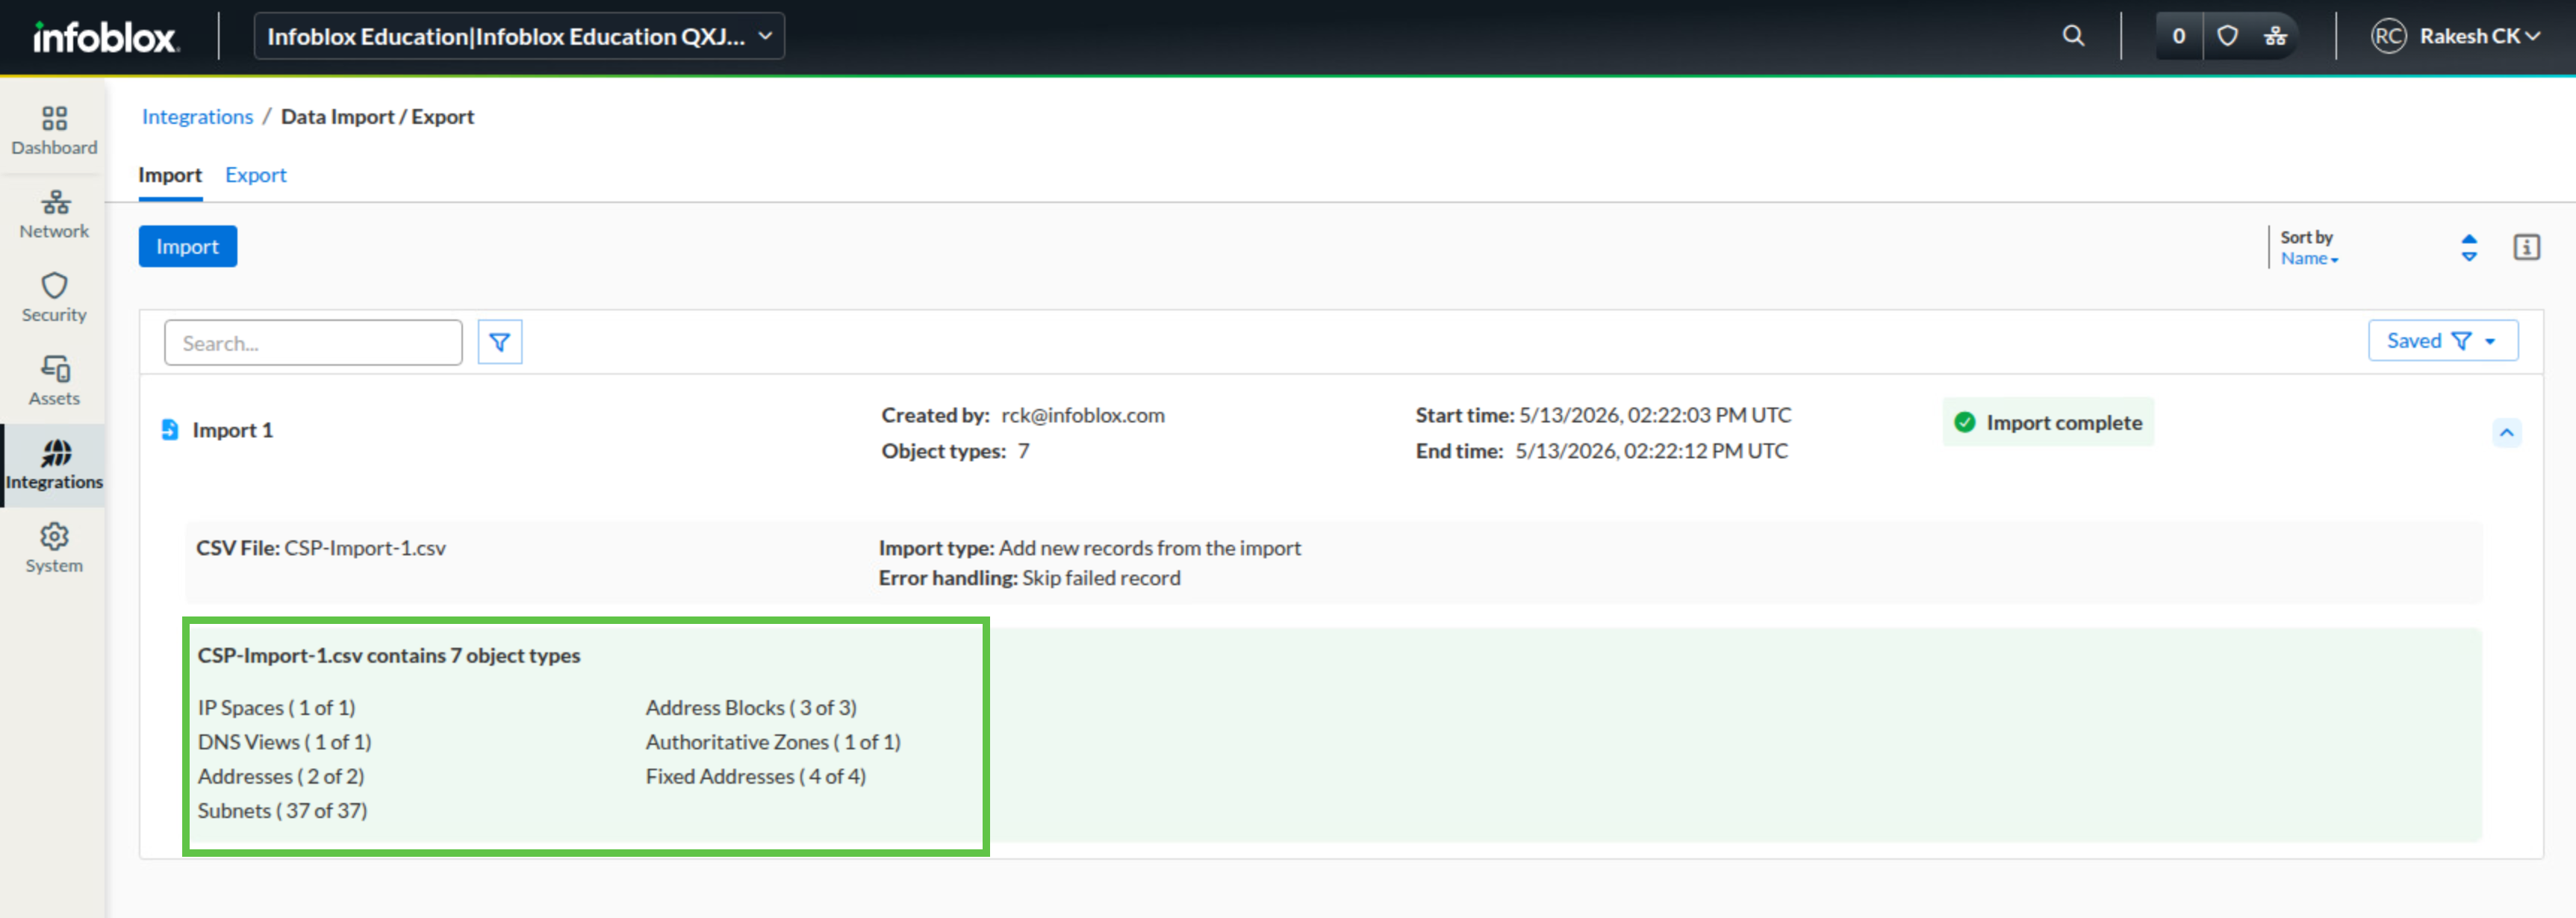The image size is (2576, 918).
Task: Open the global search magnifier icon
Action: pos(2073,36)
